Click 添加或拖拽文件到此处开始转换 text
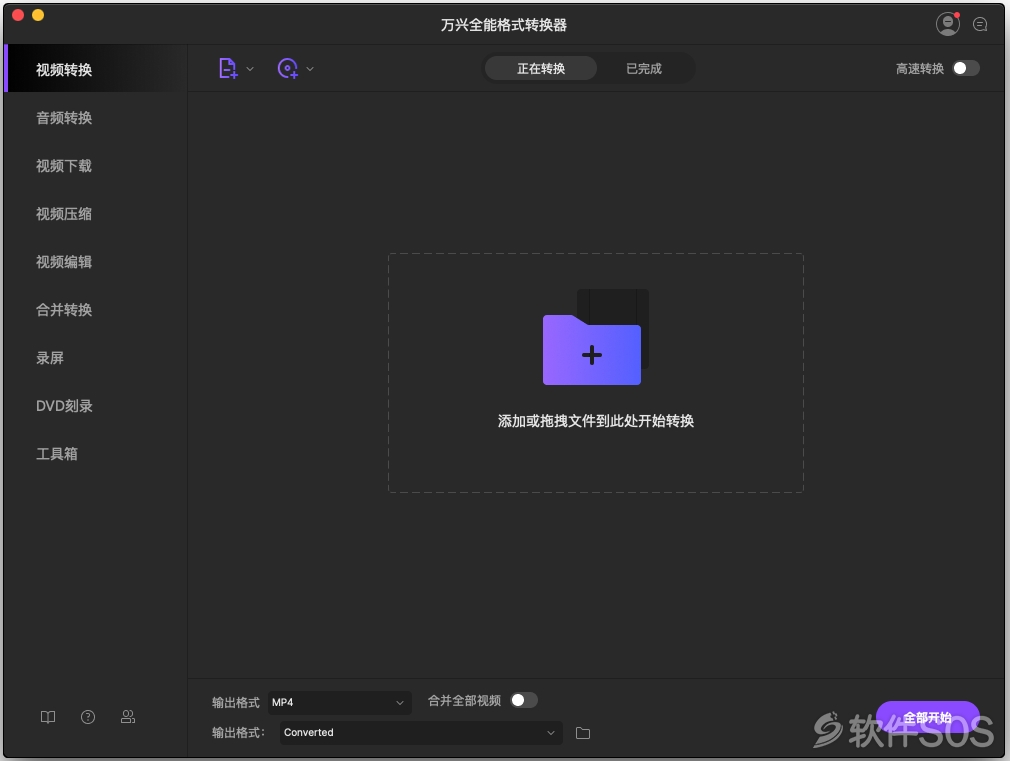The image size is (1010, 761). tap(596, 421)
